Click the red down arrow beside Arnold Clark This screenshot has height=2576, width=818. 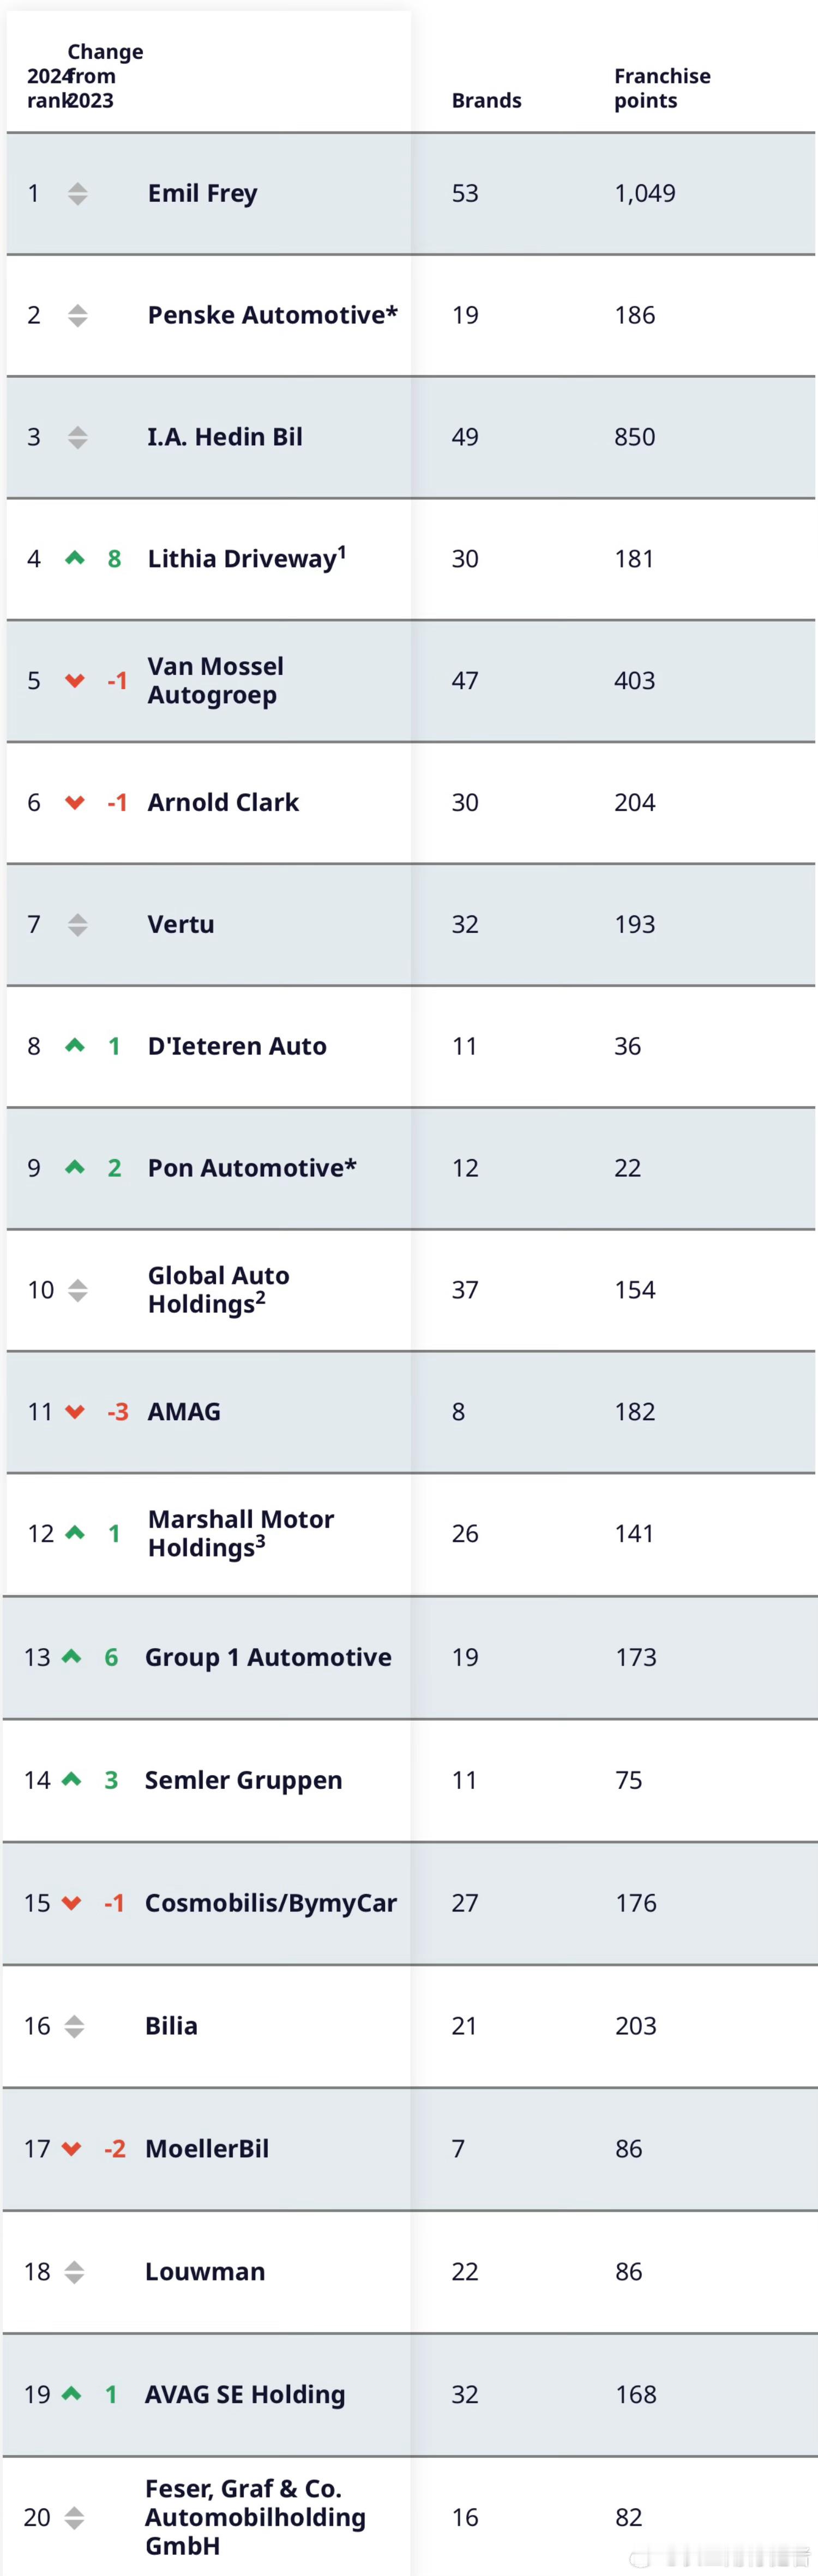tap(75, 802)
